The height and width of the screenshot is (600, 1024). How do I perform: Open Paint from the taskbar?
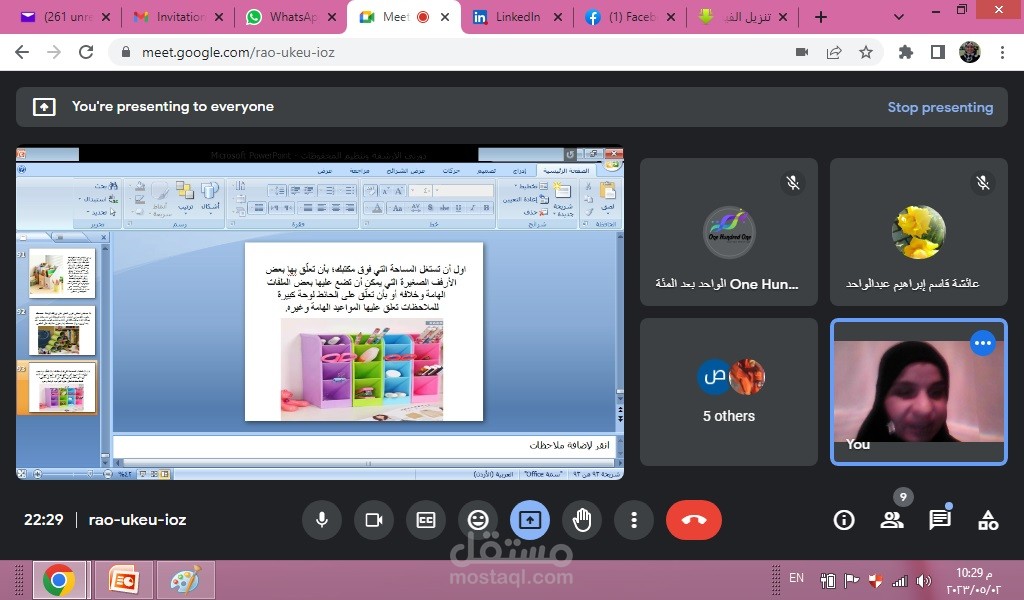pyautogui.click(x=185, y=580)
